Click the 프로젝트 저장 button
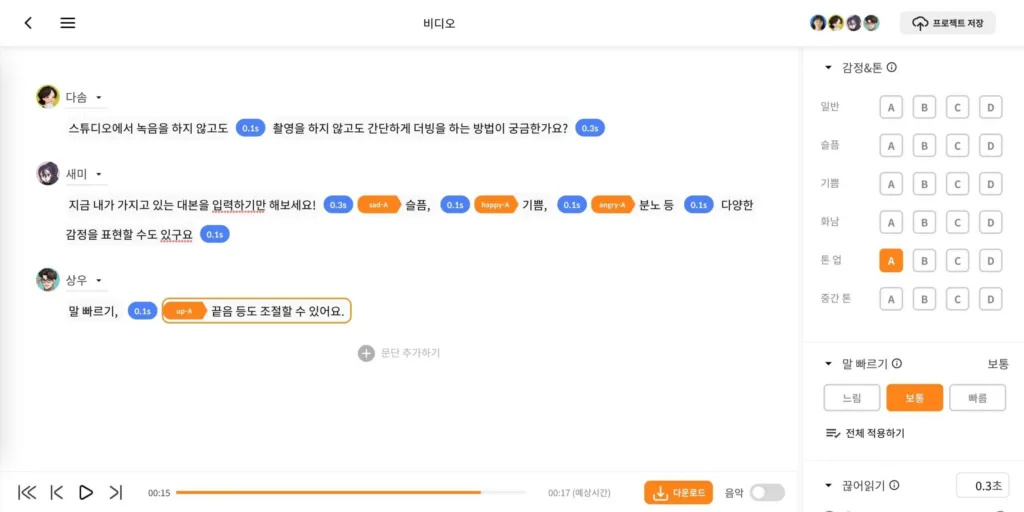Image resolution: width=1024 pixels, height=512 pixels. (948, 23)
